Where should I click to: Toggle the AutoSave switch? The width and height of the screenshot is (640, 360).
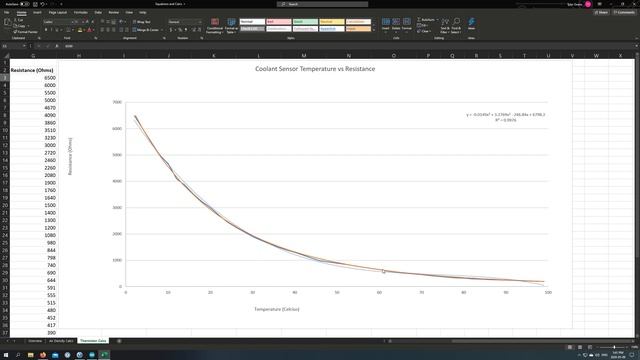[24, 4]
